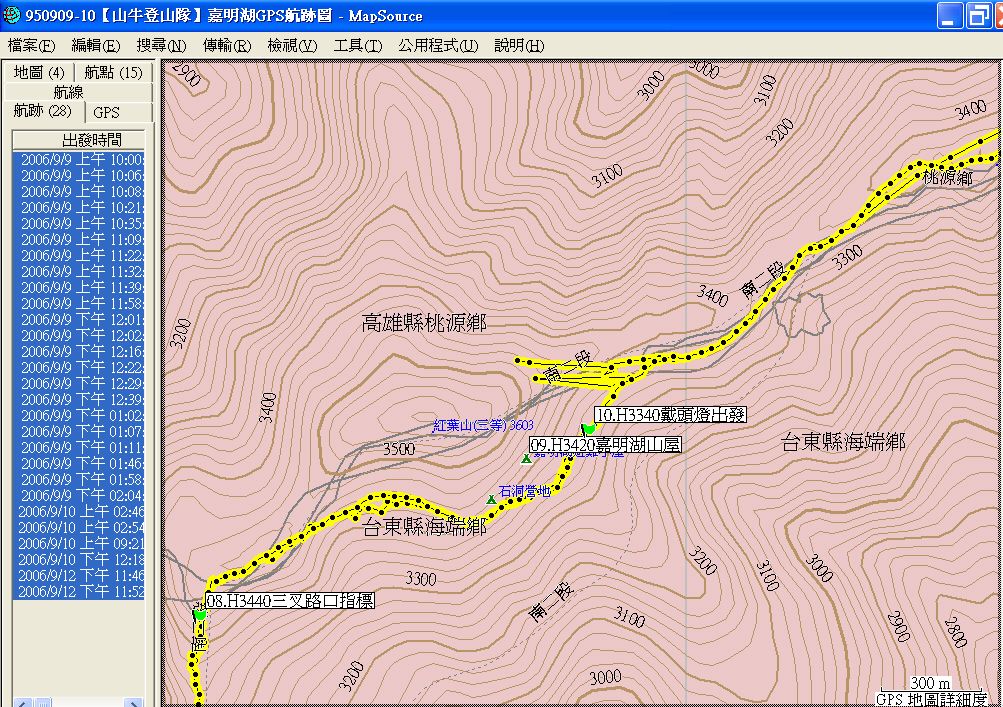
Task: Sort by the 出發時間 column header
Action: tap(79, 140)
